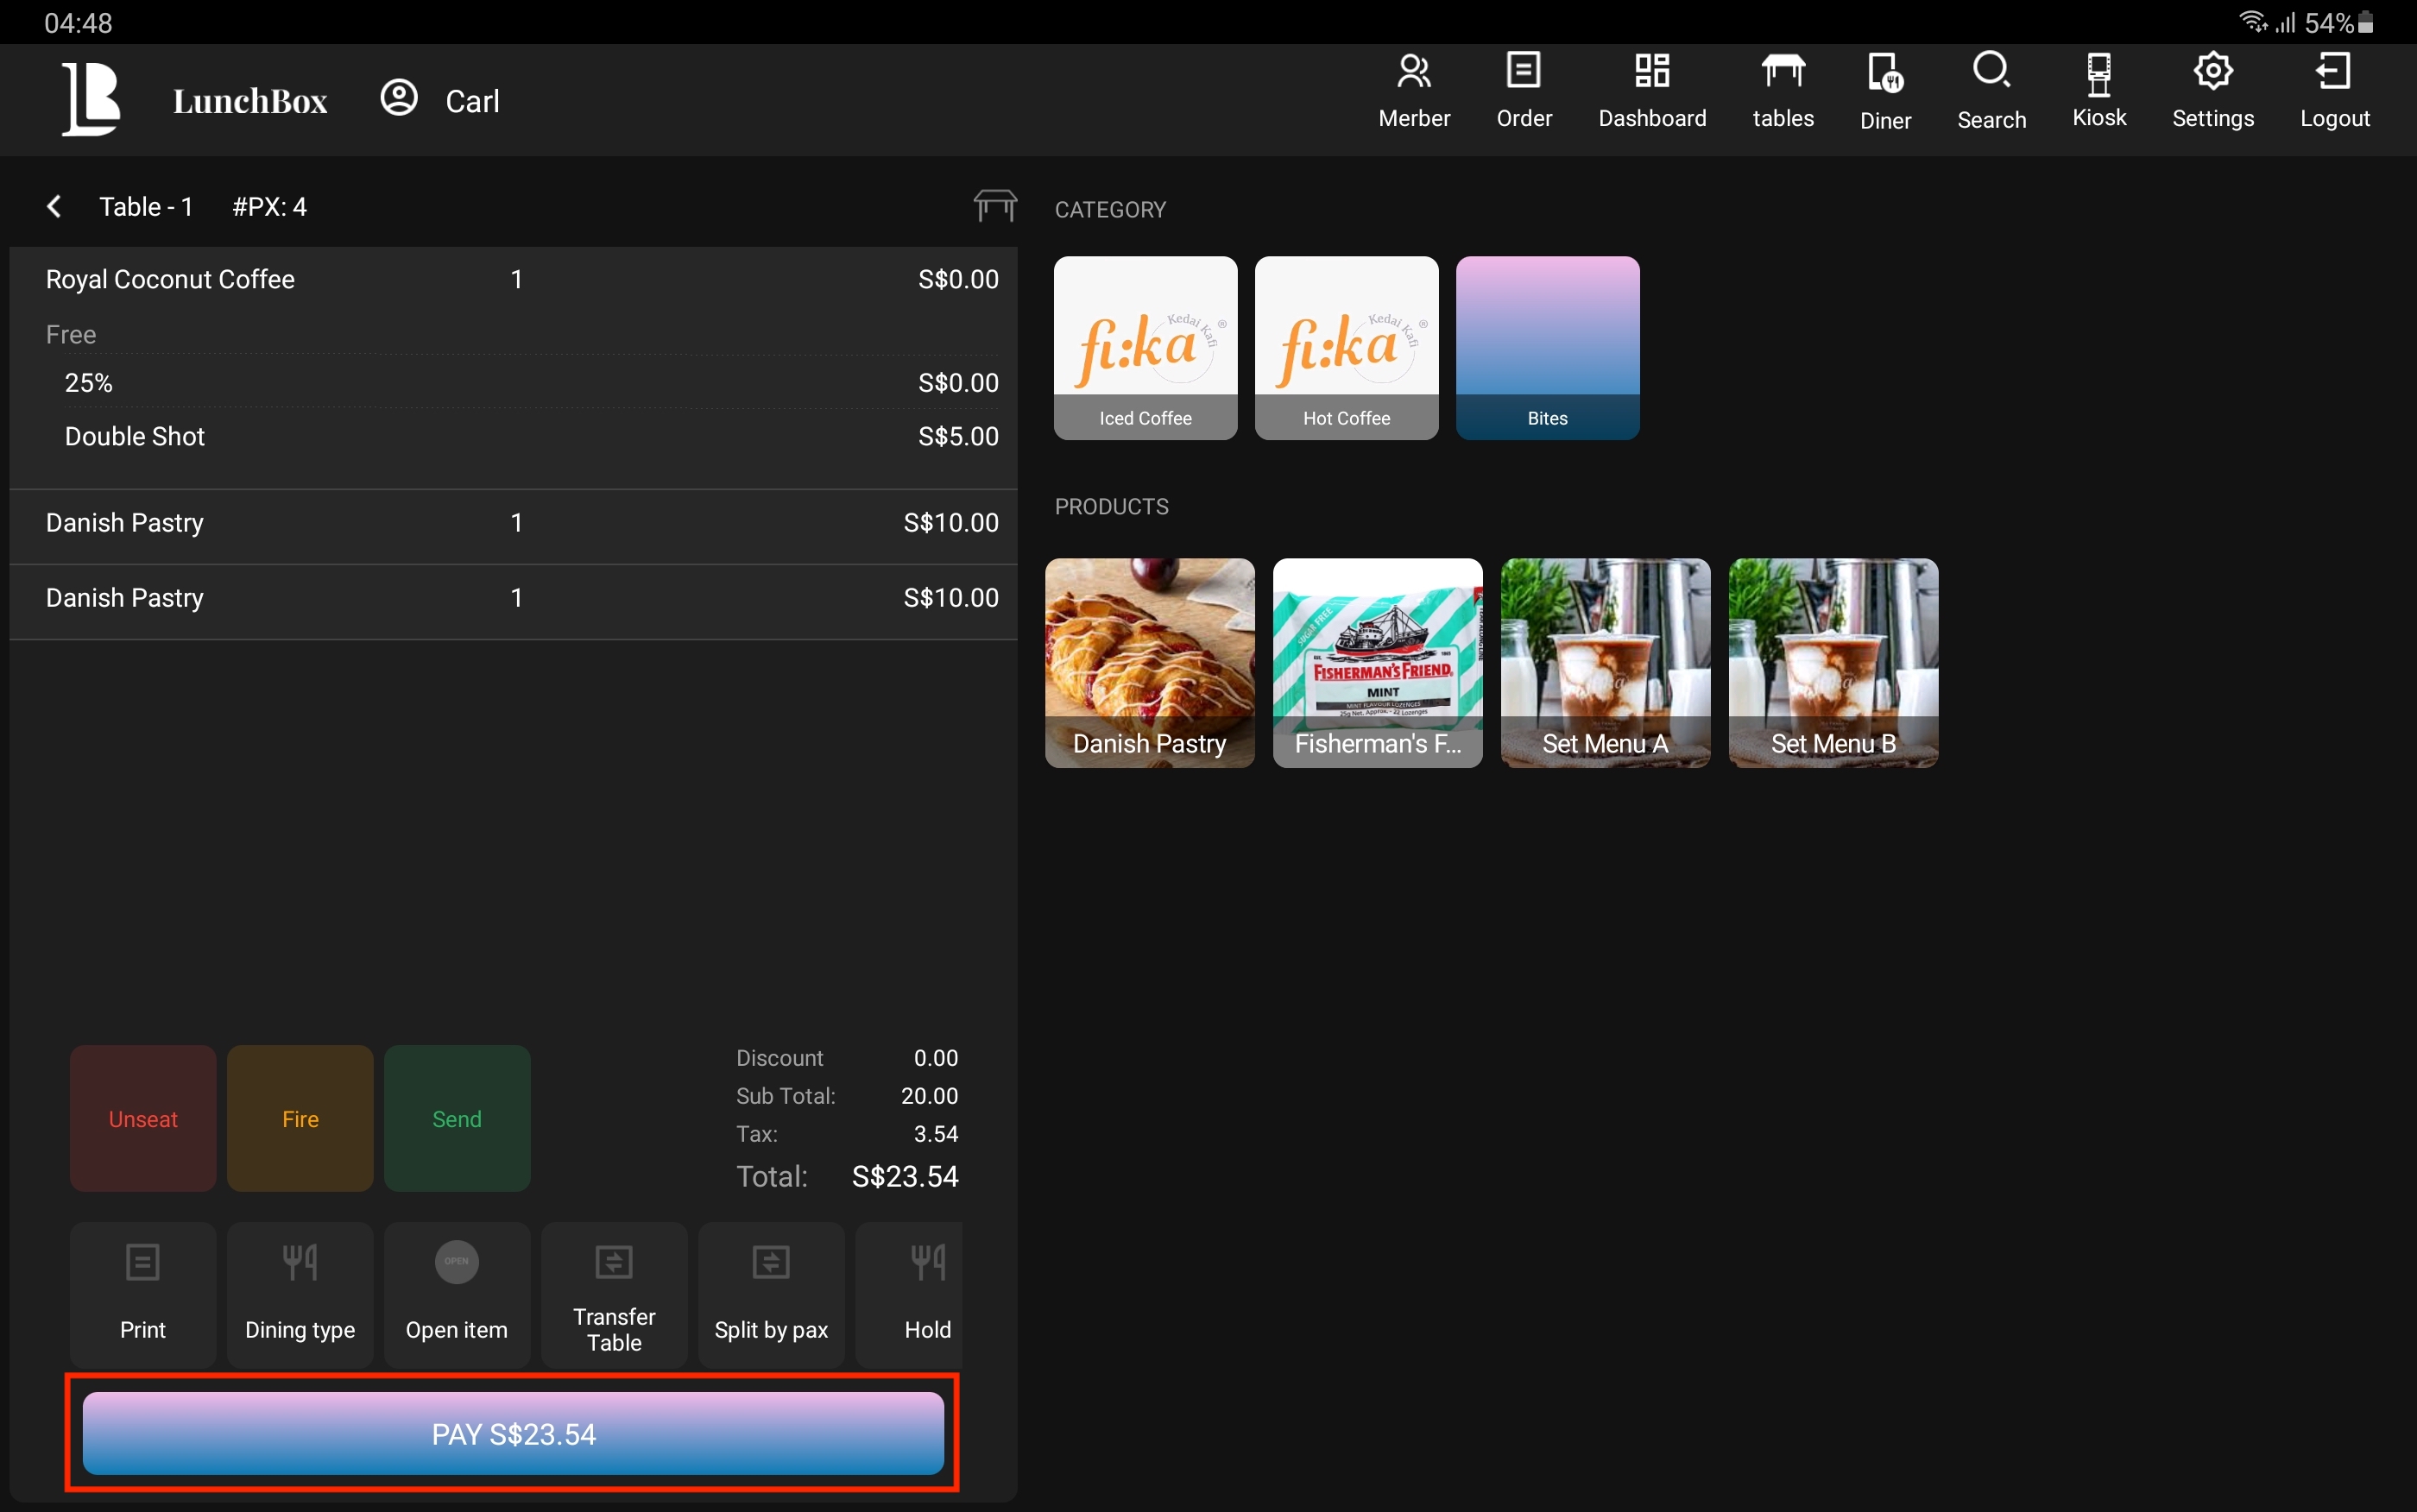Go to Dashboard view
The image size is (2417, 1512).
tap(1651, 90)
